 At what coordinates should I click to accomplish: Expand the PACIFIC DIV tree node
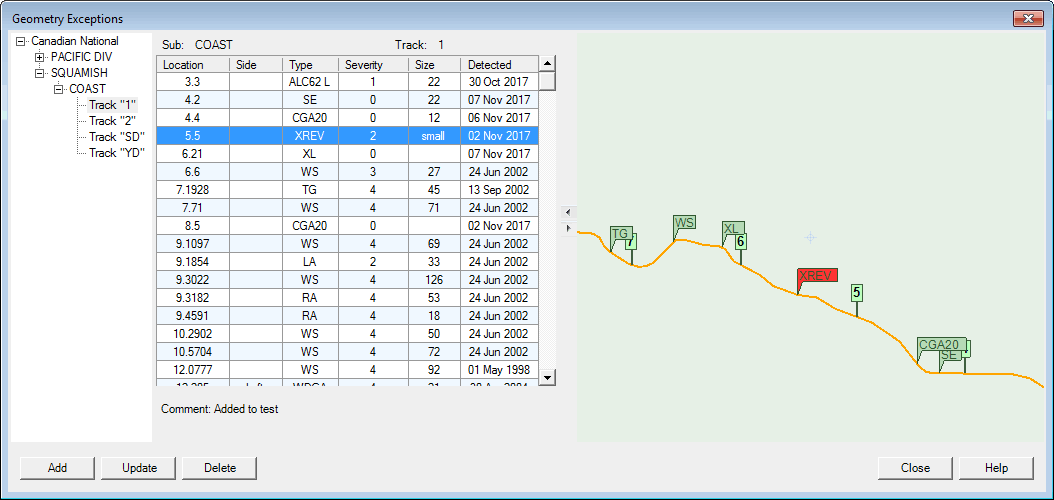point(41,57)
